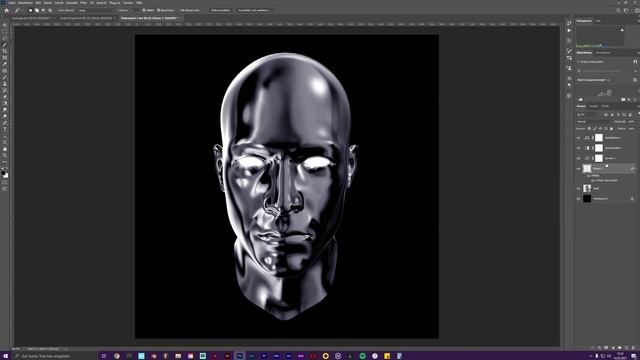Screen dimensions: 640x360
Task: Select the Shape tool
Action: coord(5,142)
